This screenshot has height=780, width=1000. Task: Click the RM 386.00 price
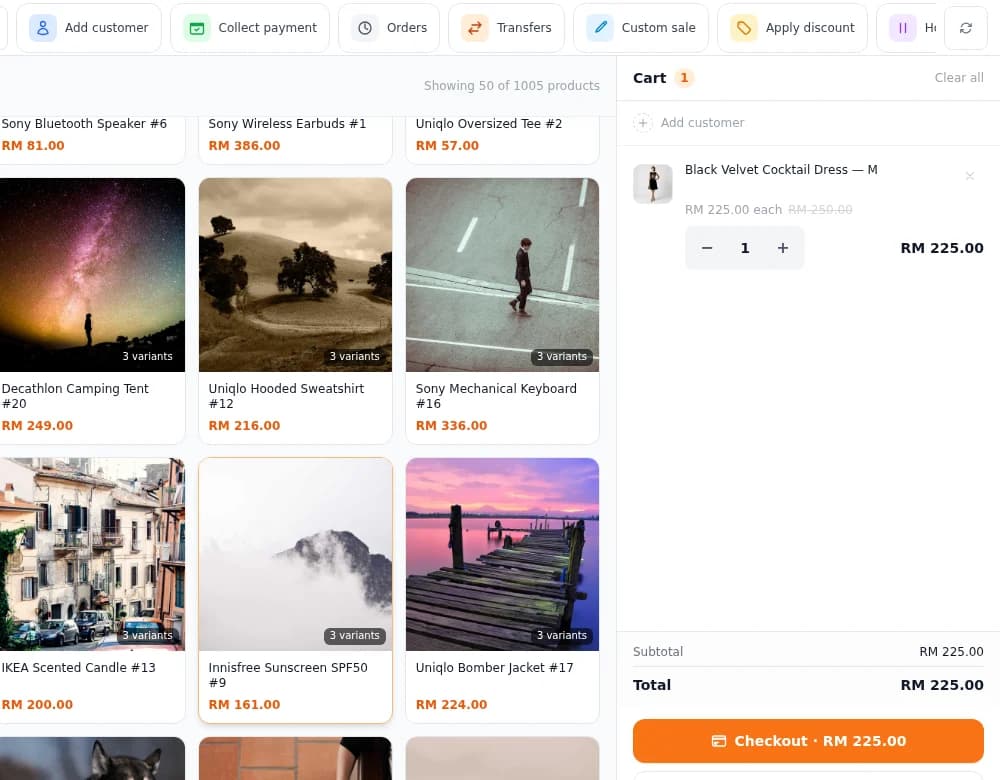pos(244,145)
